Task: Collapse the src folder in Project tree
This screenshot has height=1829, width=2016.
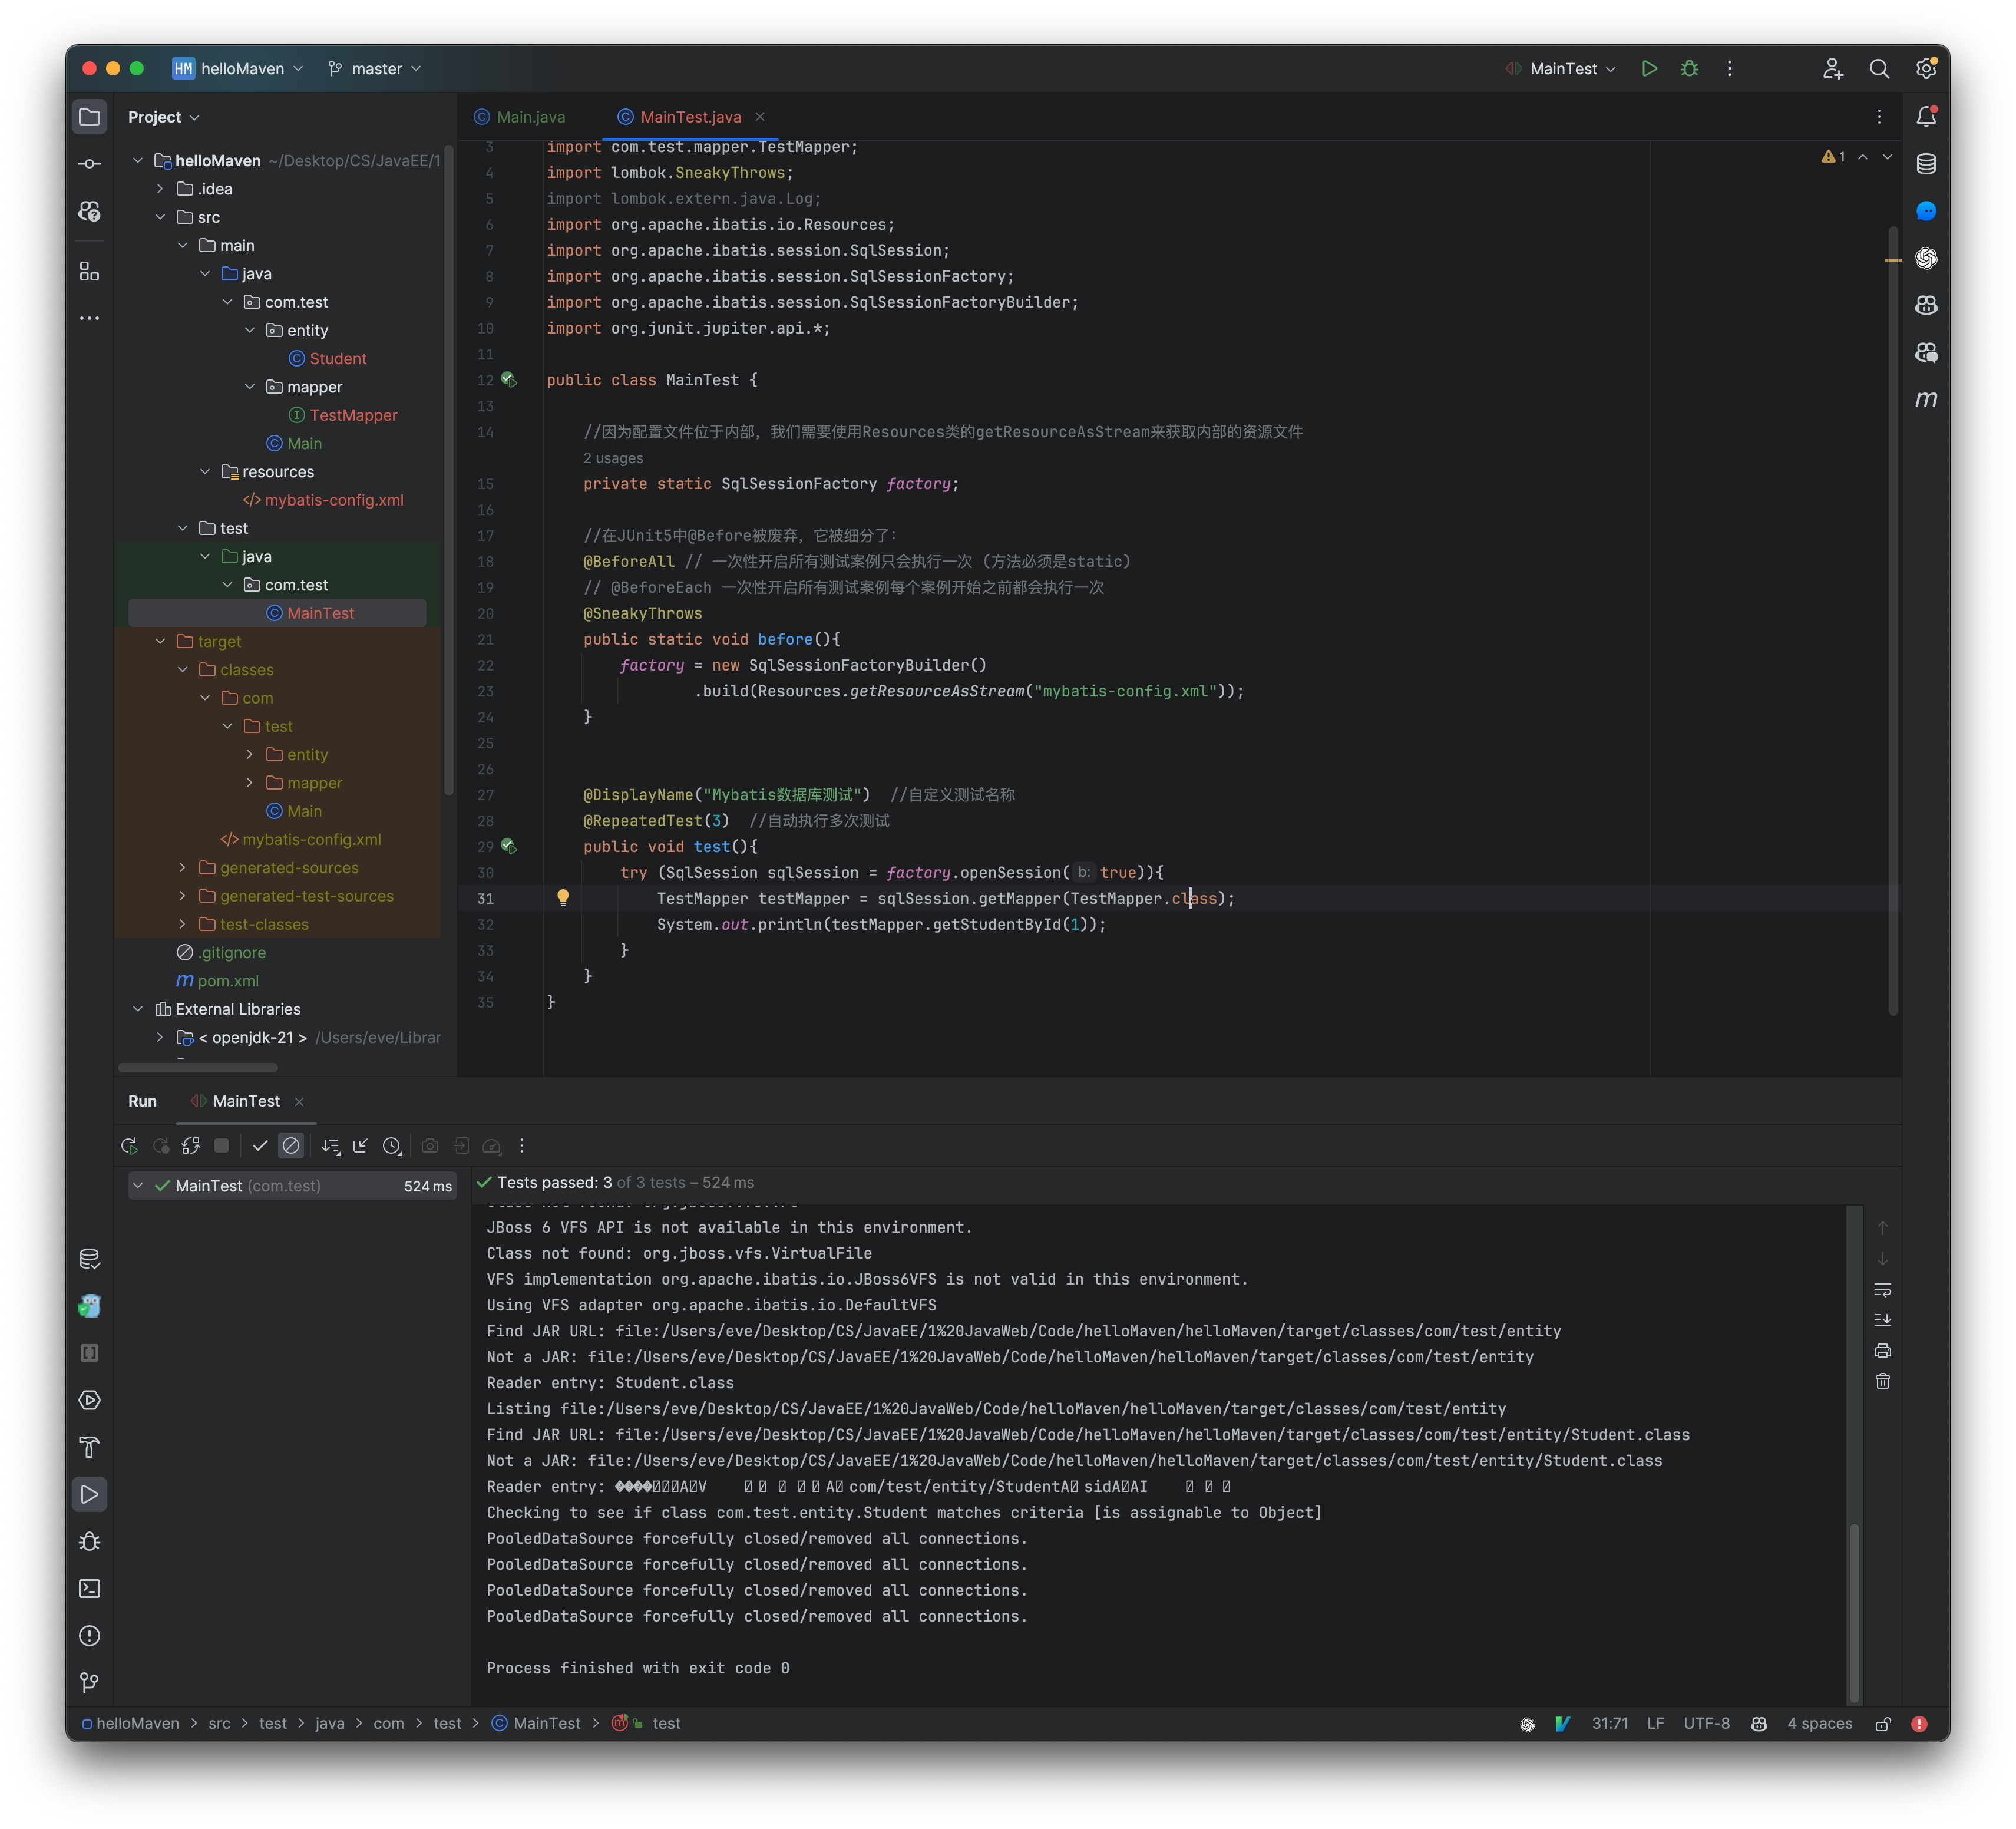Action: pyautogui.click(x=161, y=216)
